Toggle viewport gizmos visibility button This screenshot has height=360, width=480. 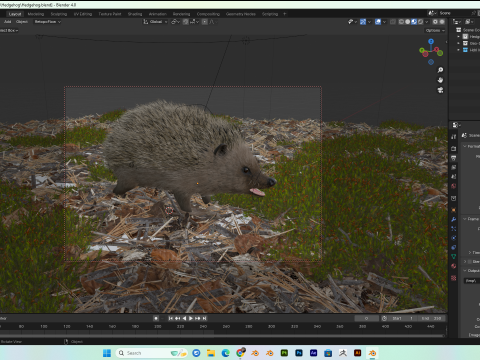363,22
